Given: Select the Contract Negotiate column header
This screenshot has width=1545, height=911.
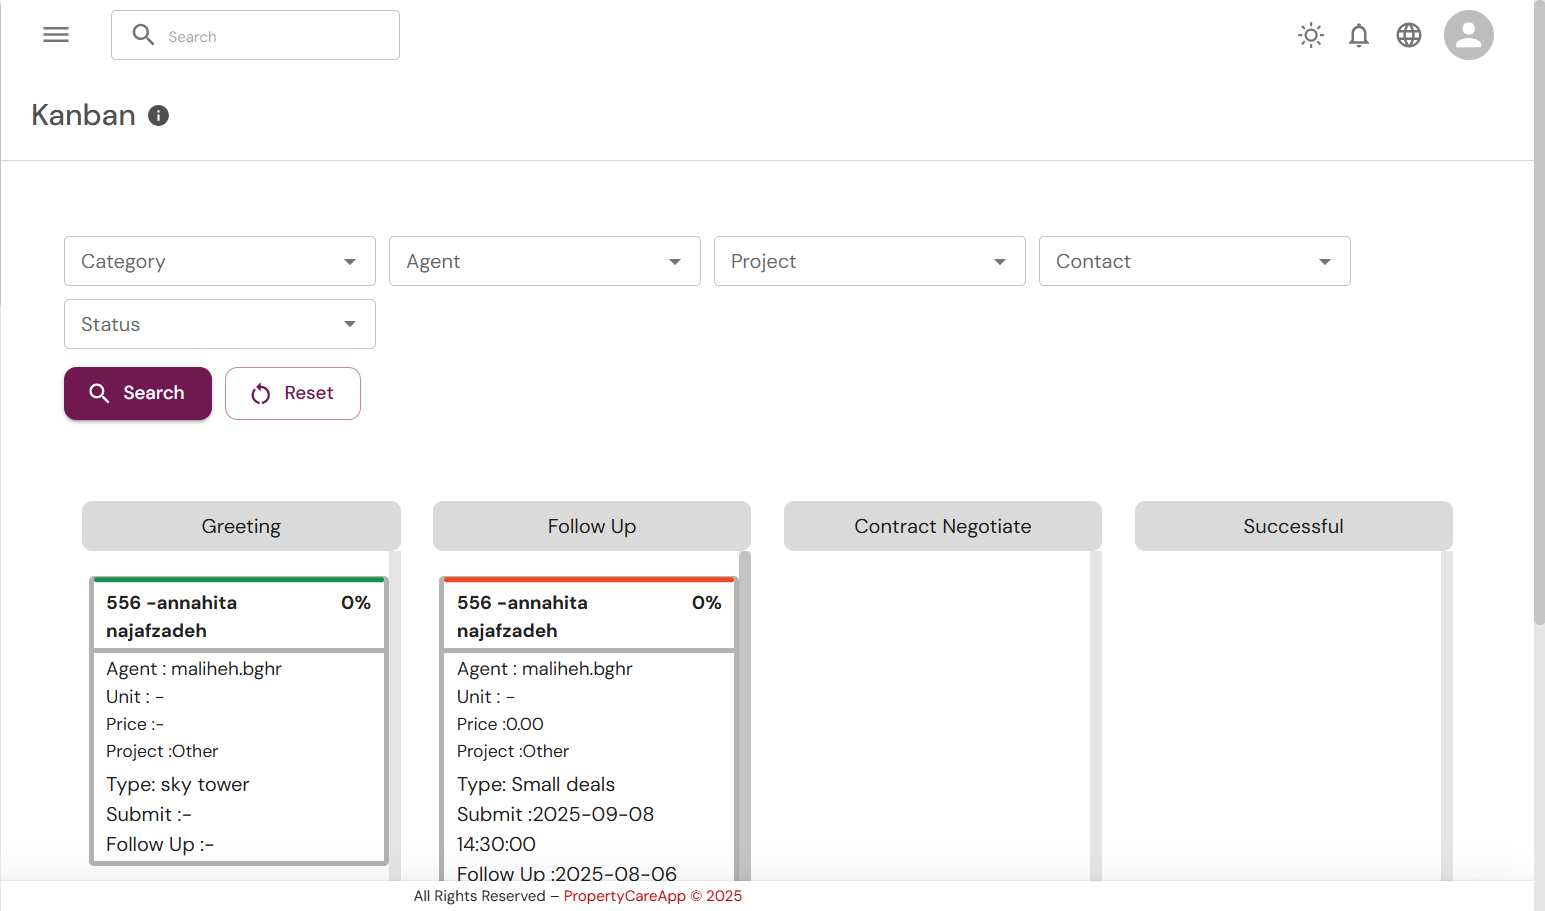Looking at the screenshot, I should 942,526.
